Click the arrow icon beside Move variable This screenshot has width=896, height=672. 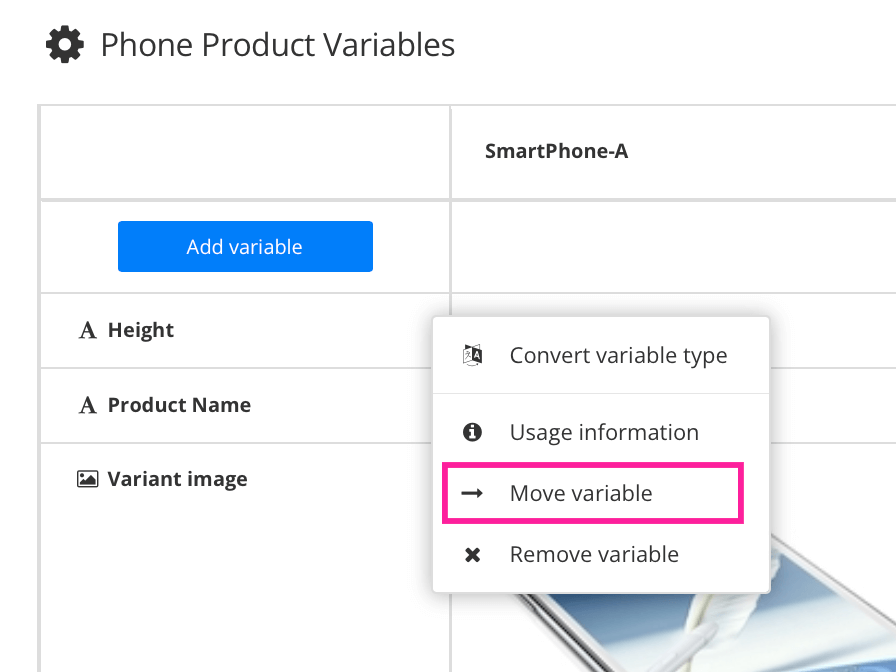[473, 493]
